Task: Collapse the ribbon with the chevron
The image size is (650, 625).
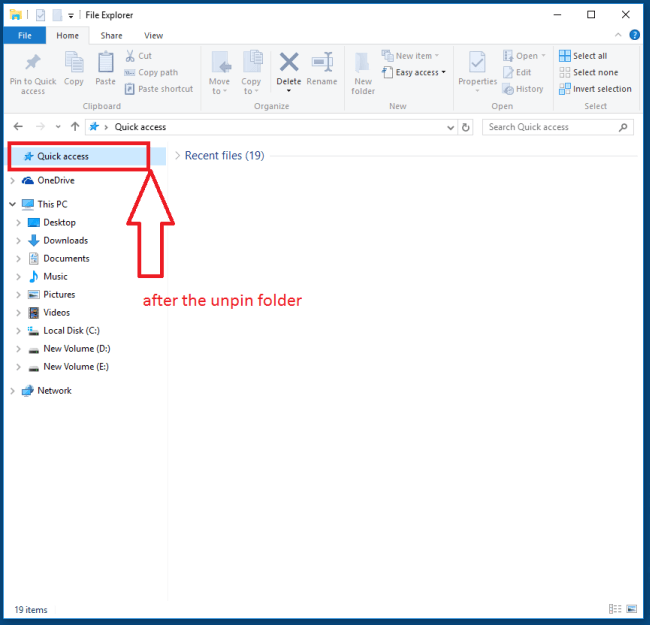Action: coord(618,35)
